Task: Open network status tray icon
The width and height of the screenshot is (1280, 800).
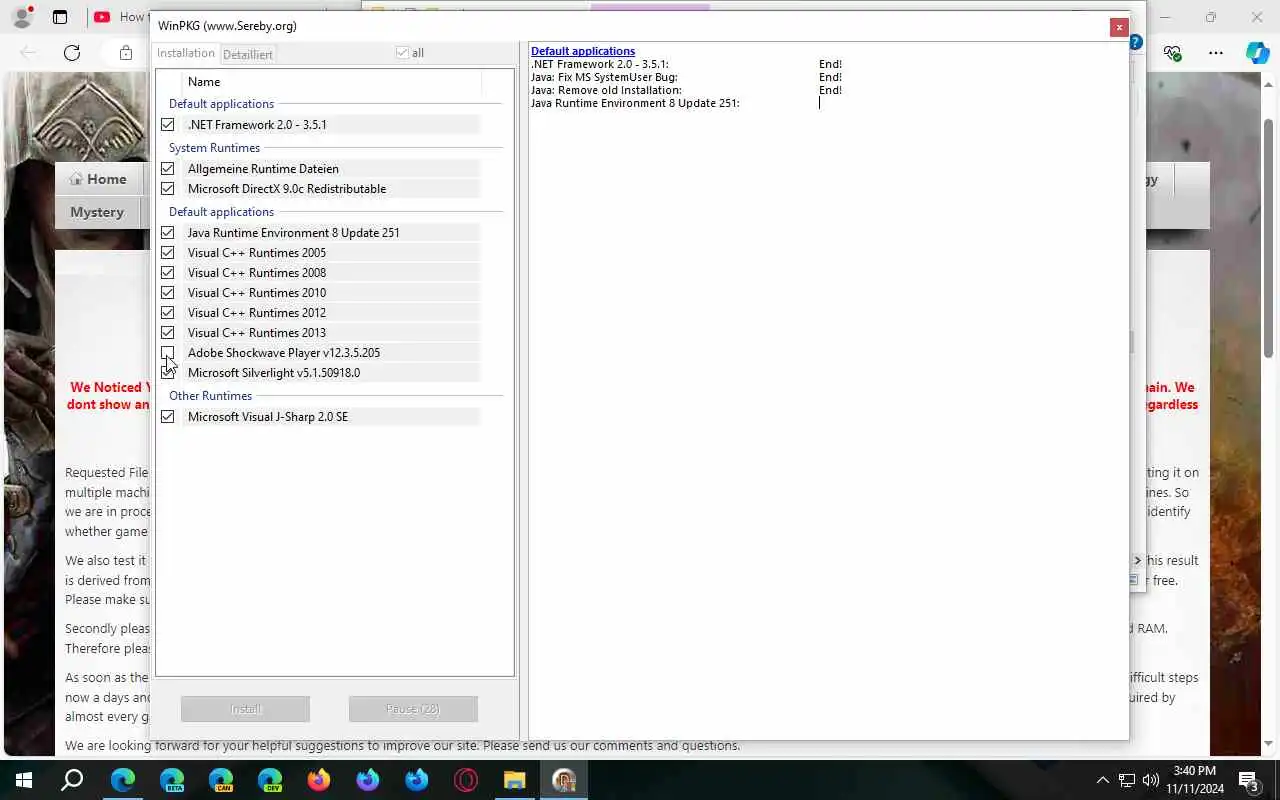Action: pos(1127,780)
